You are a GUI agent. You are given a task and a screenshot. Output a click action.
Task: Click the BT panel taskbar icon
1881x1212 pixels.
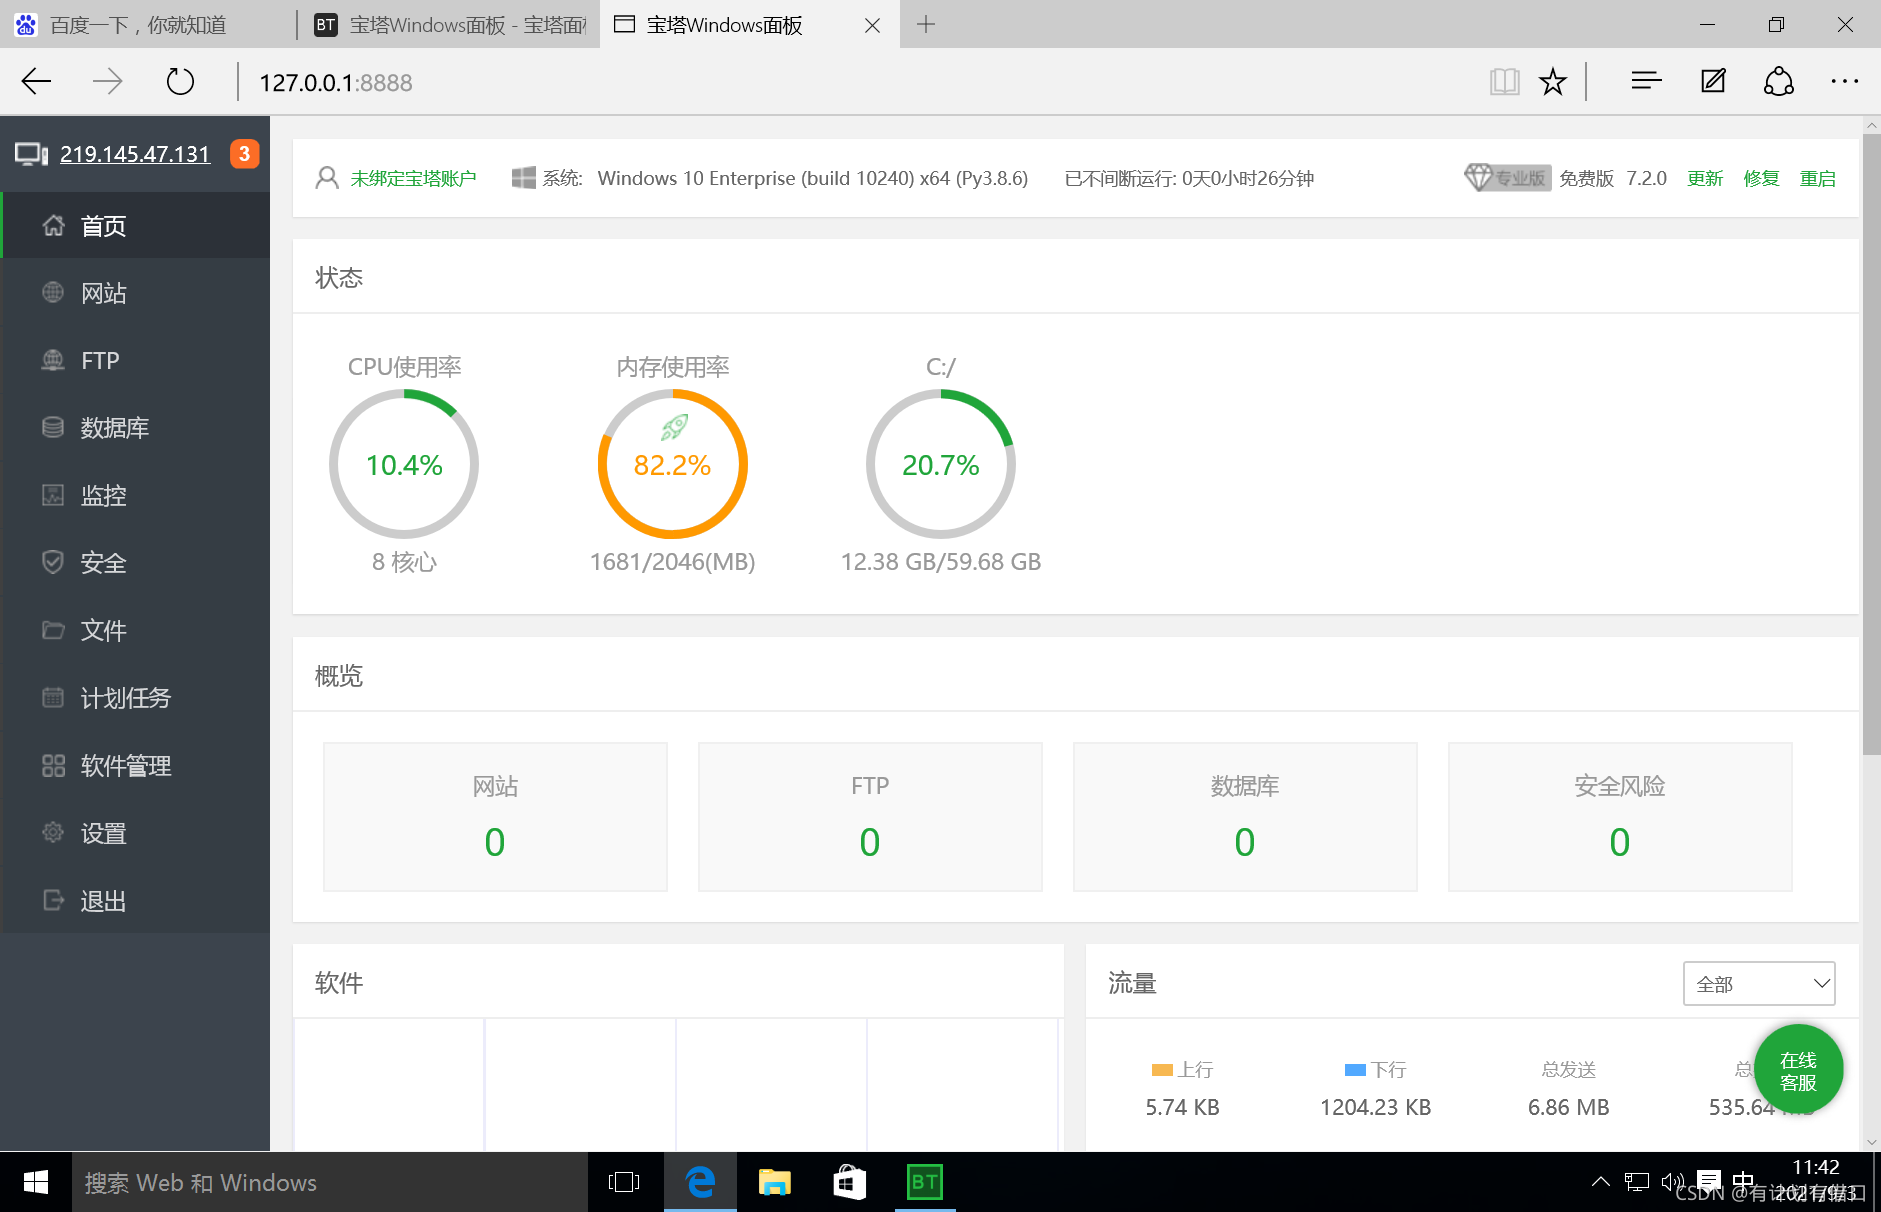[x=925, y=1182]
